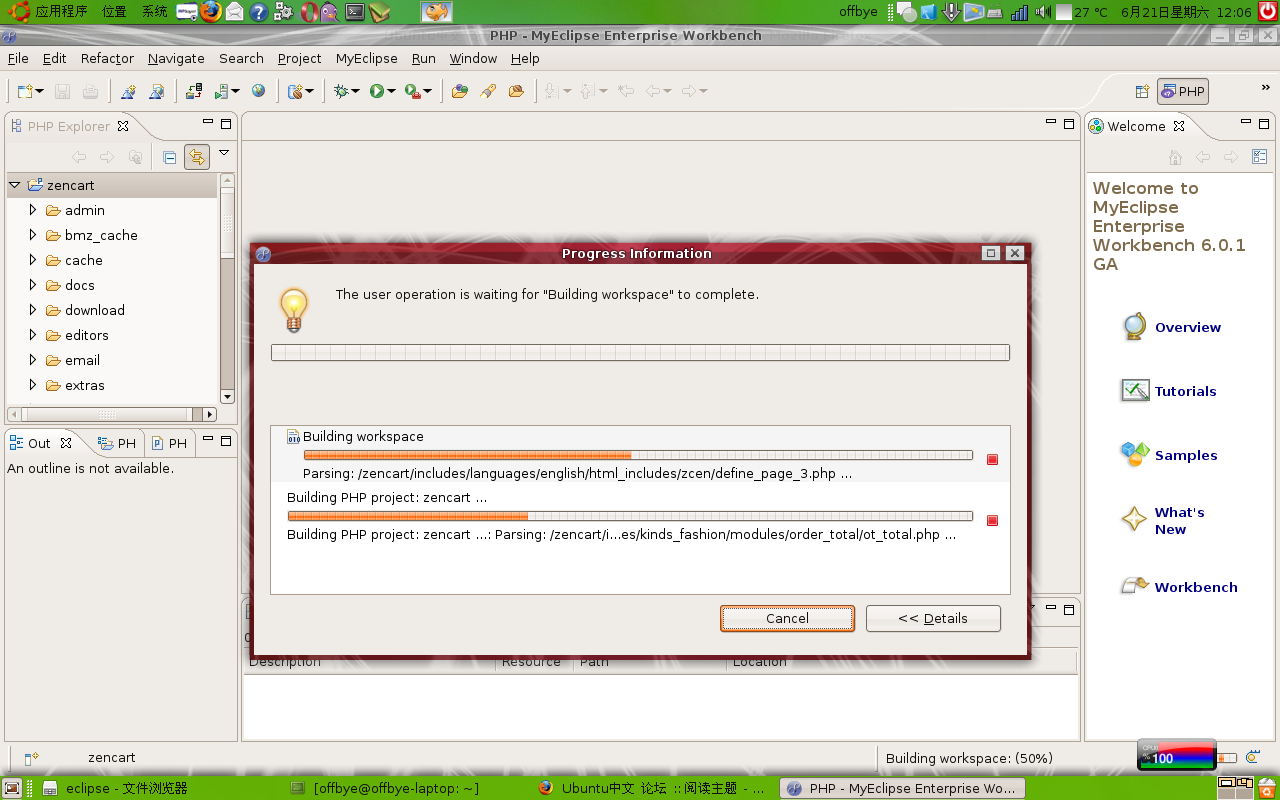Click the deploy to server toolbar icon
The width and height of the screenshot is (1280, 800).
194,91
